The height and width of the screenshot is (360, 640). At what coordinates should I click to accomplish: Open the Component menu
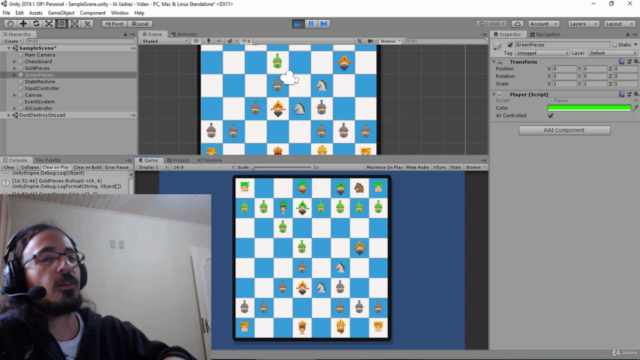tap(93, 13)
